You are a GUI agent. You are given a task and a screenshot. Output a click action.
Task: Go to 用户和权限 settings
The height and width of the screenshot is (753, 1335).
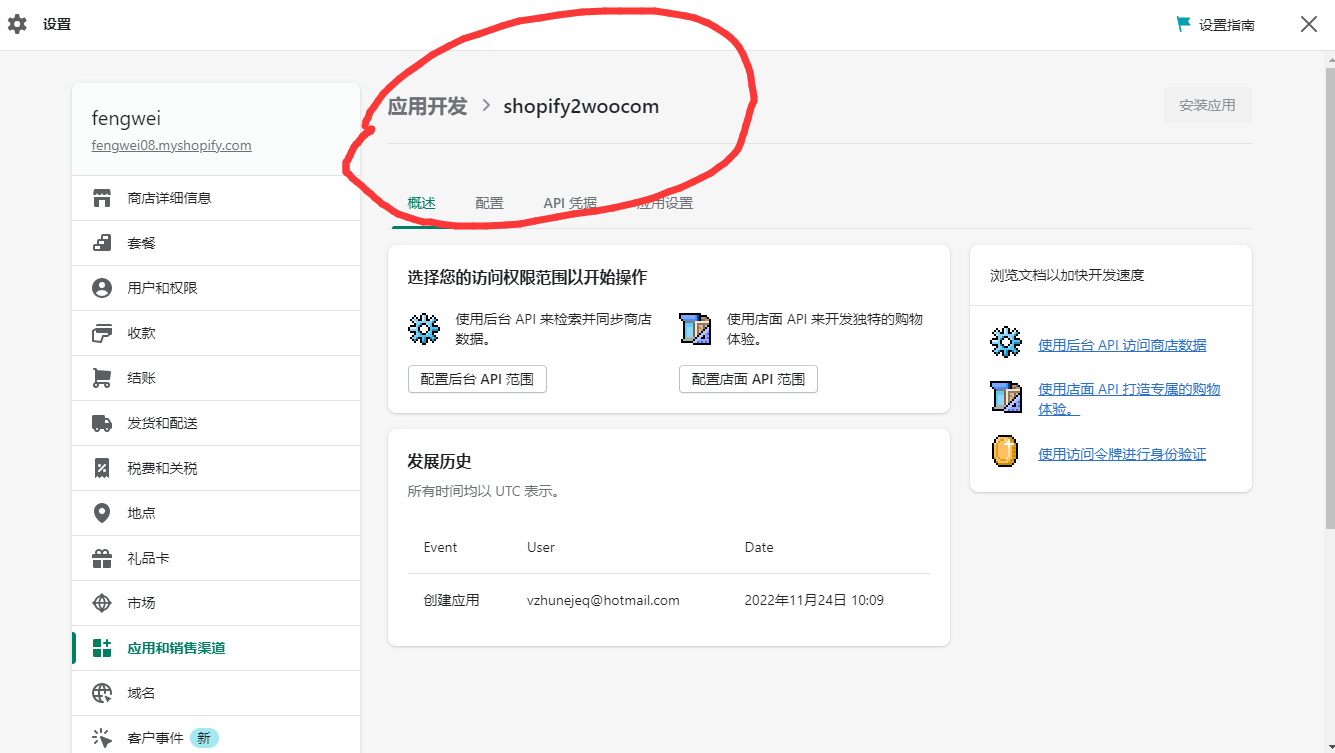pyautogui.click(x=216, y=288)
